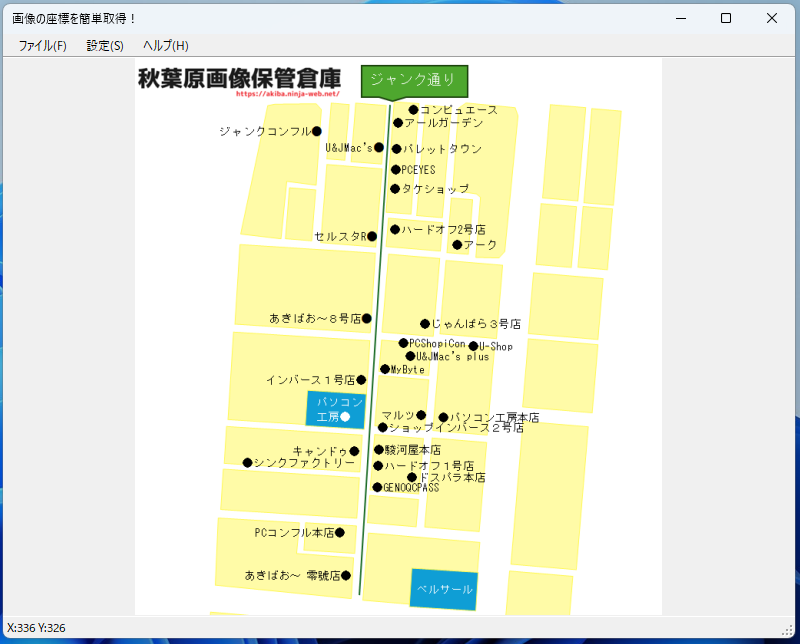Image resolution: width=800 pixels, height=644 pixels.
Task: Click the X/Y coordinate readout in status bar
Action: (37, 628)
